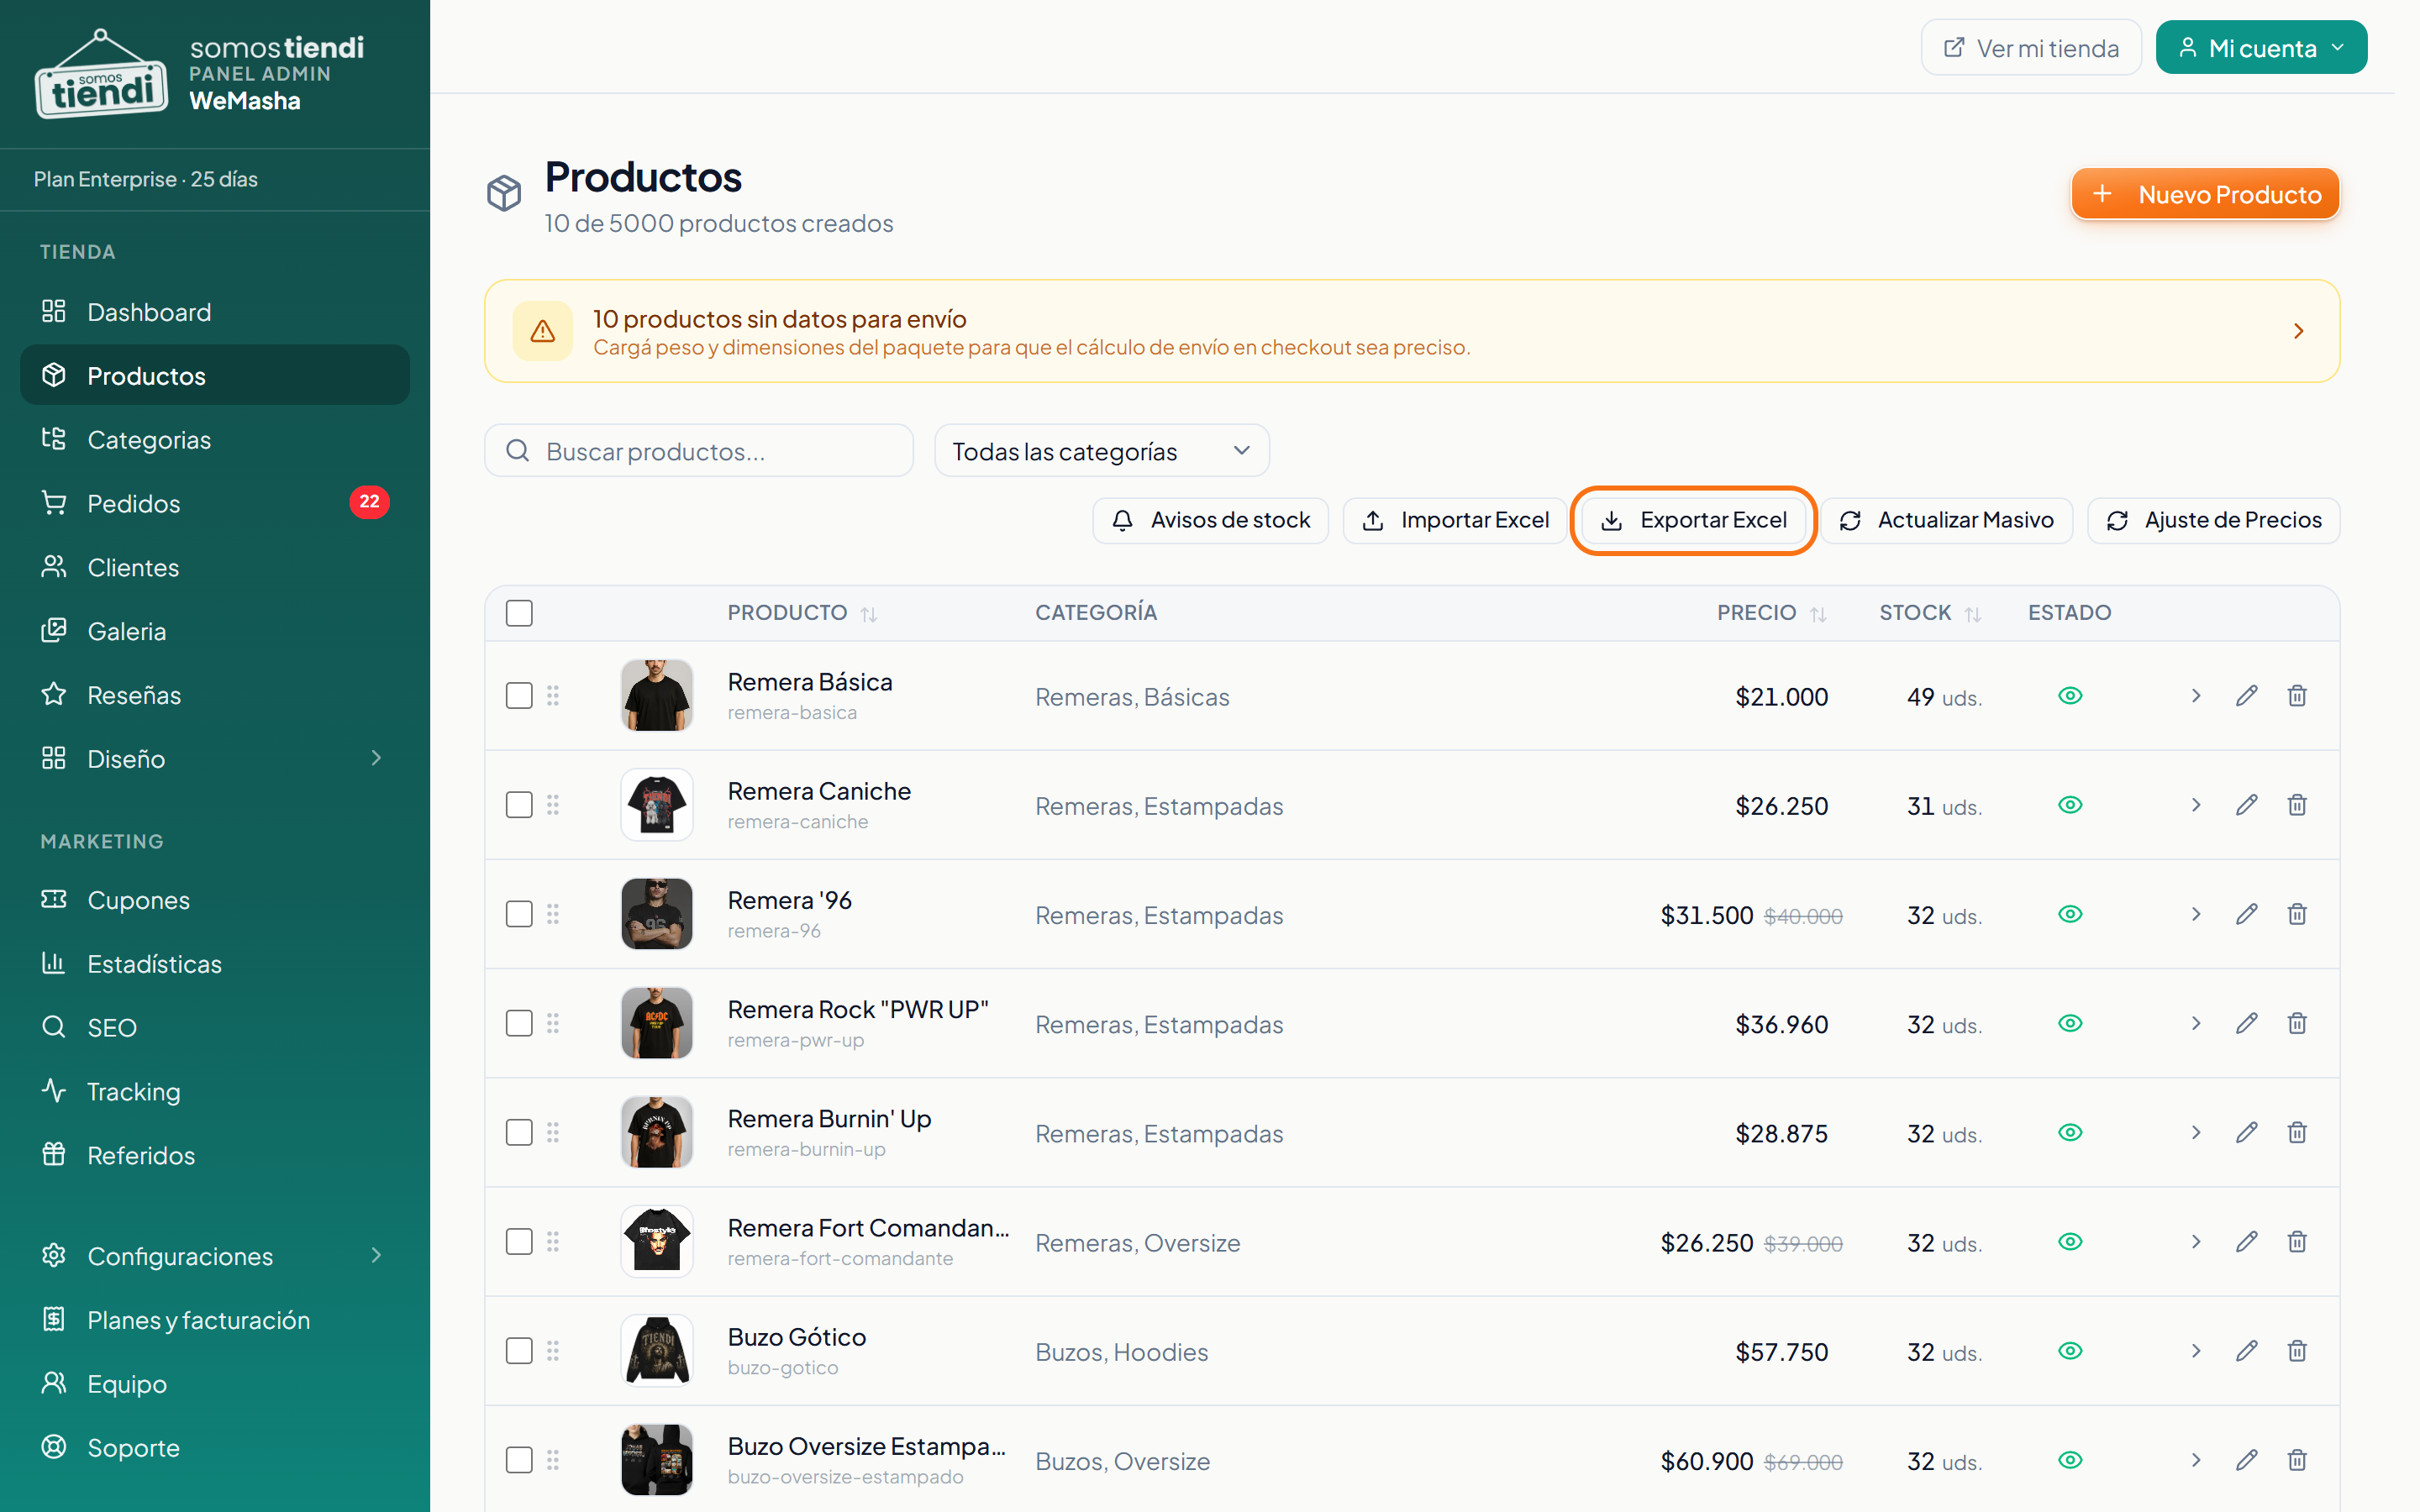Edit Remera Básica with pencil icon
Image resolution: width=2420 pixels, height=1512 pixels.
pyautogui.click(x=2246, y=696)
